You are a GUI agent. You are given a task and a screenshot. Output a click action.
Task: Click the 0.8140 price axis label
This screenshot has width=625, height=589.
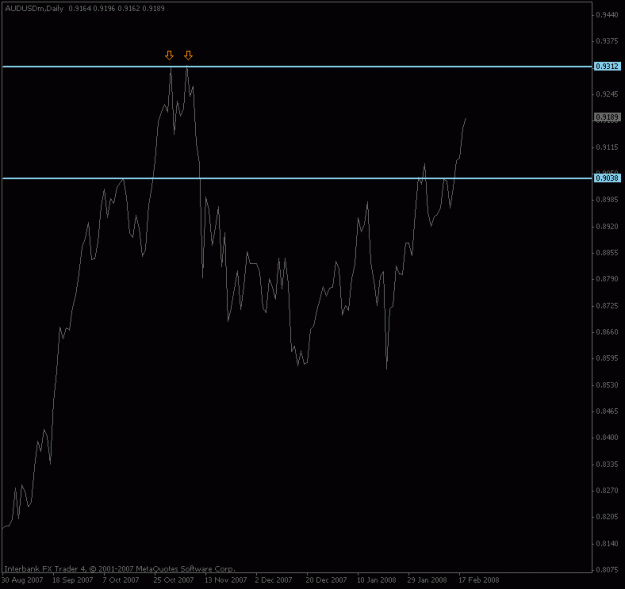pos(607,544)
